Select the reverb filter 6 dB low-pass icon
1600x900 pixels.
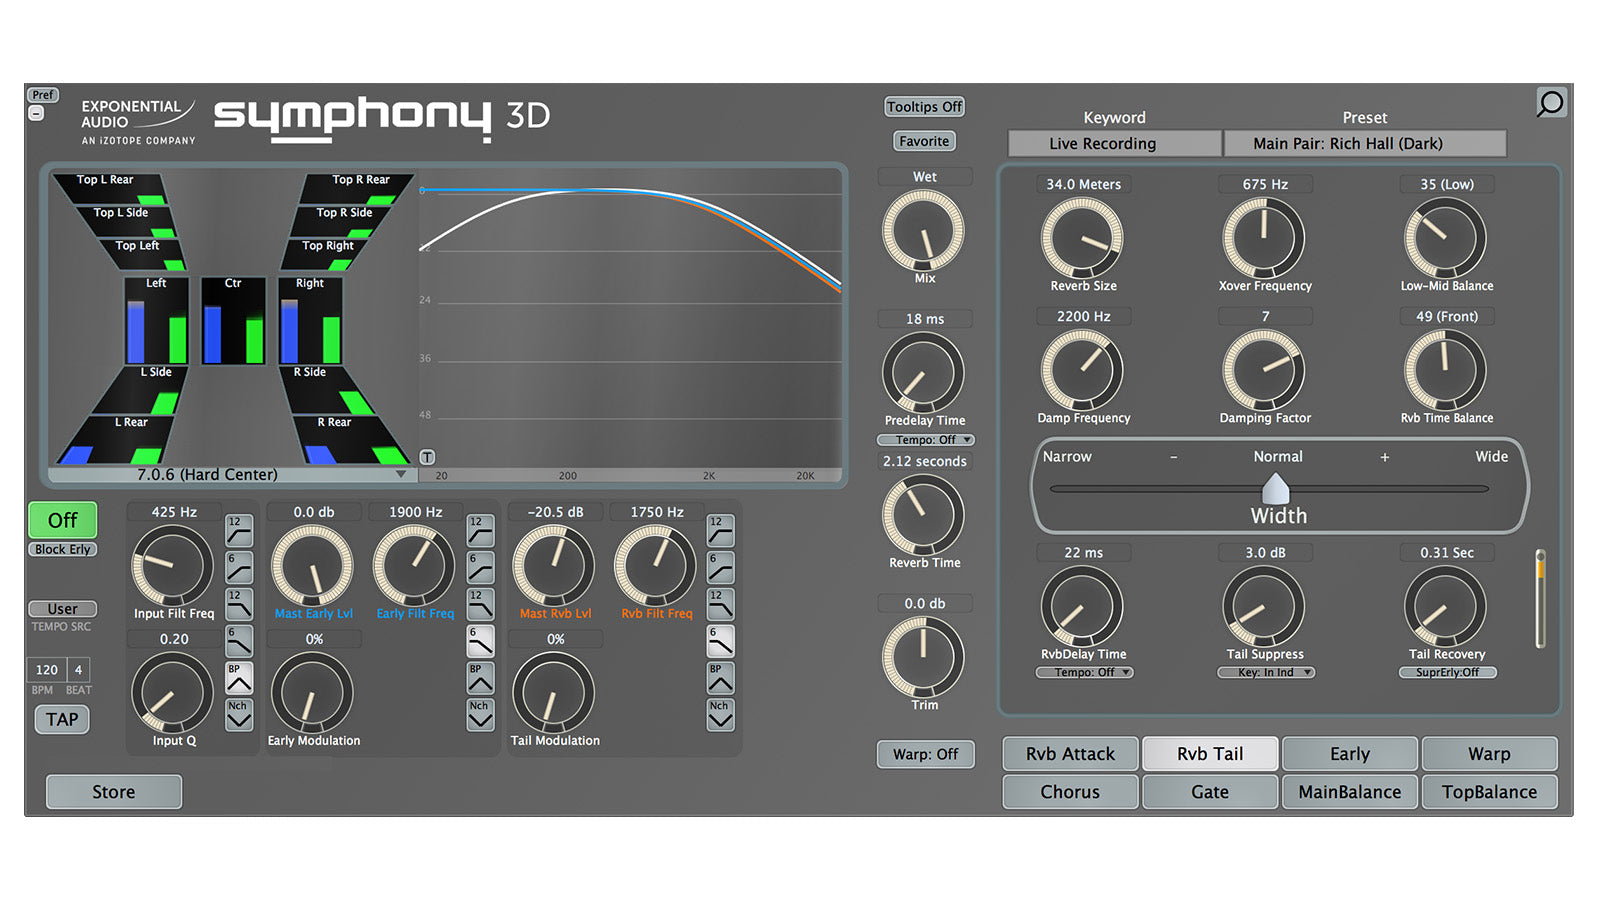click(721, 641)
